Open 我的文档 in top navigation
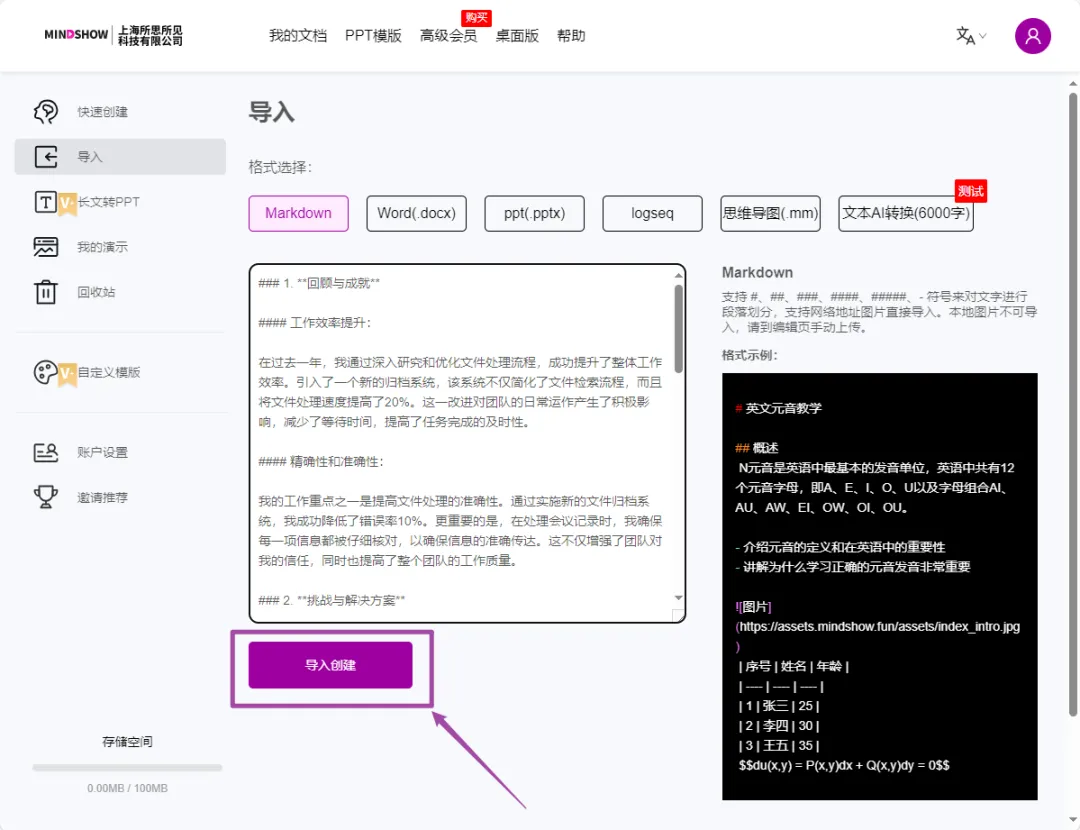The width and height of the screenshot is (1080, 830). tap(298, 36)
